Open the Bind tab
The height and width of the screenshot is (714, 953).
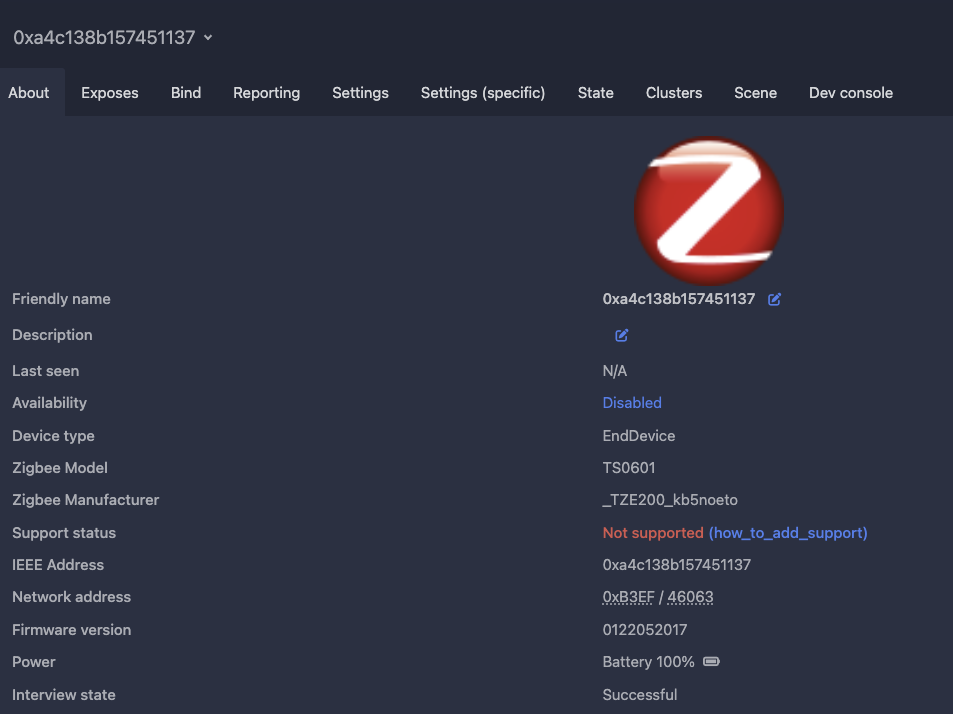tap(186, 92)
